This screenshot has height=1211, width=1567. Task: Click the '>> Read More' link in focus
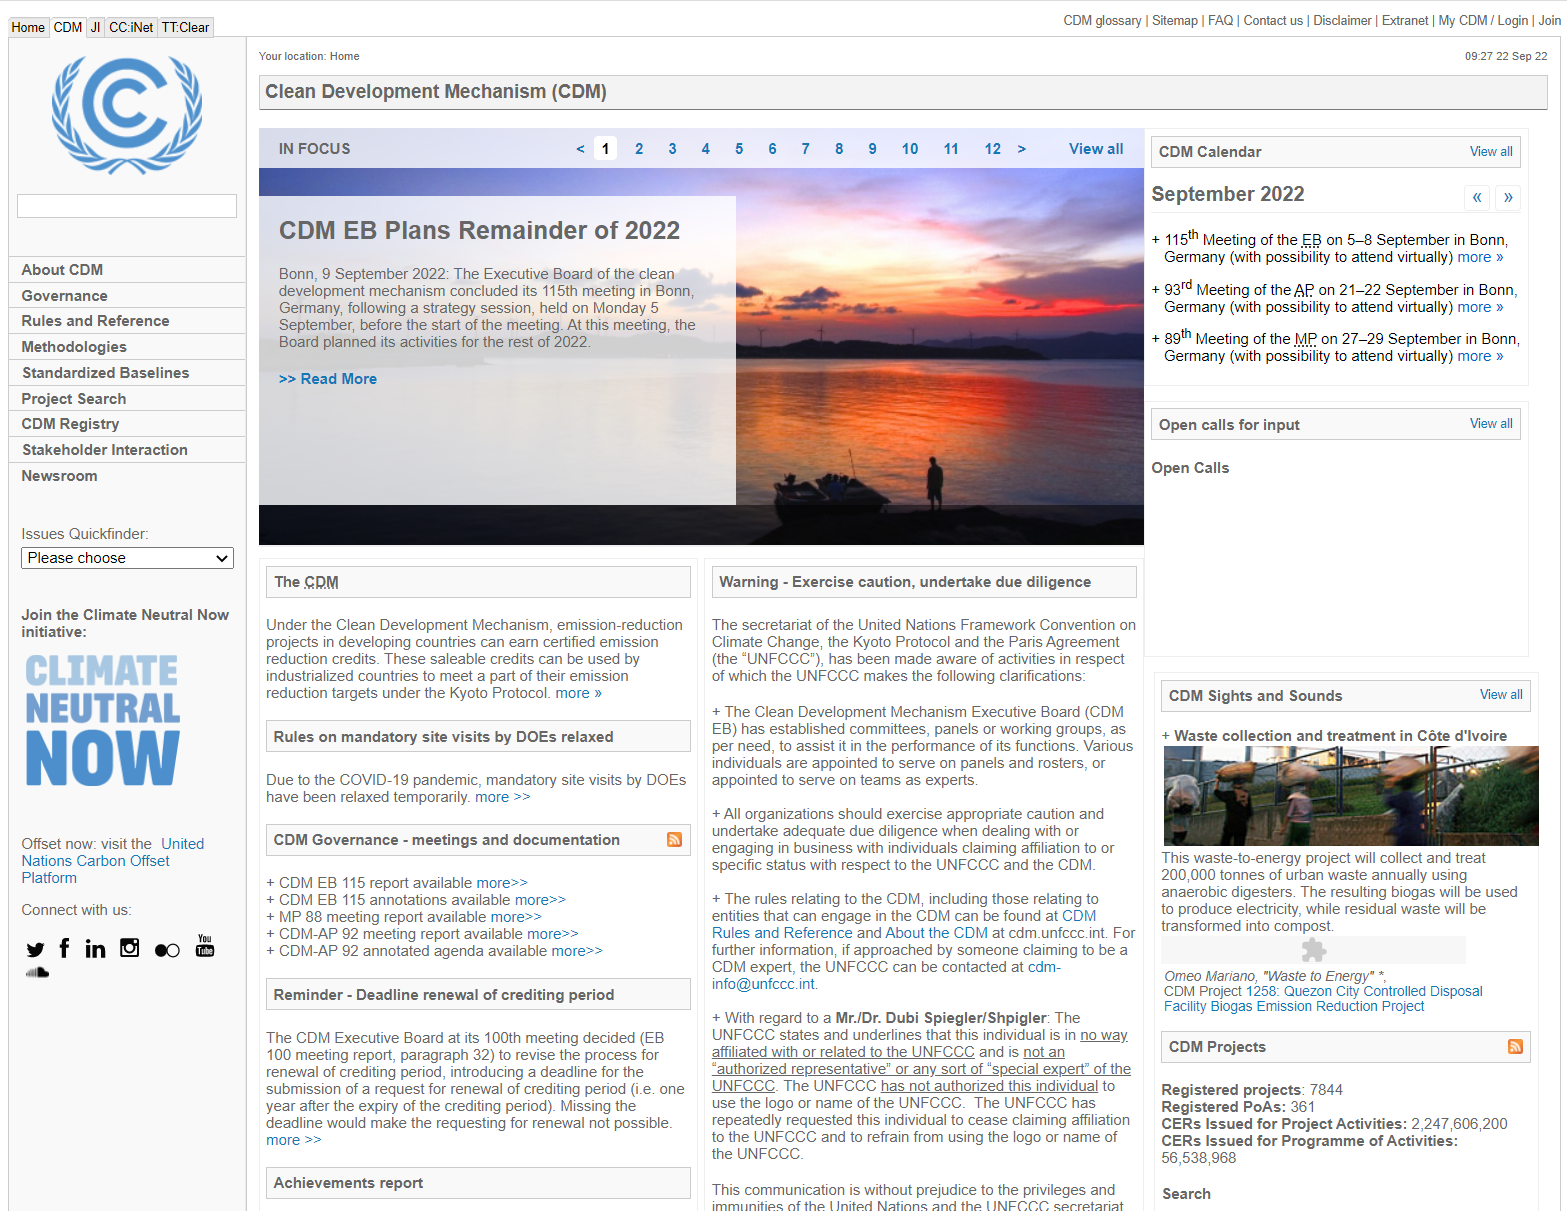[x=328, y=379]
